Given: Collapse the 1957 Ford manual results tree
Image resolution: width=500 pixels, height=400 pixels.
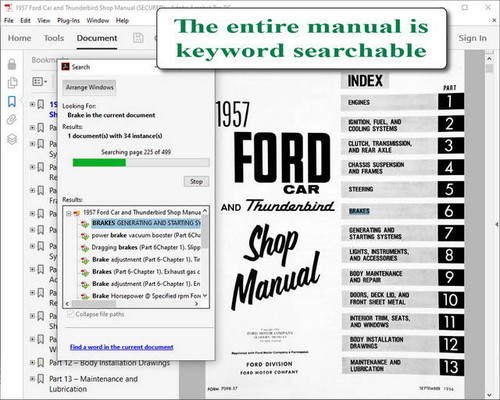Looking at the screenshot, I should point(68,213).
